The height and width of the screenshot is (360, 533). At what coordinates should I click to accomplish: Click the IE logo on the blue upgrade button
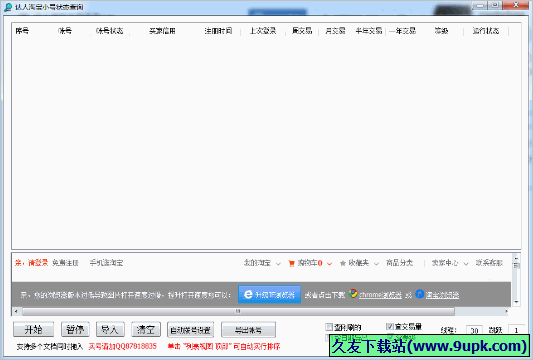coord(248,294)
